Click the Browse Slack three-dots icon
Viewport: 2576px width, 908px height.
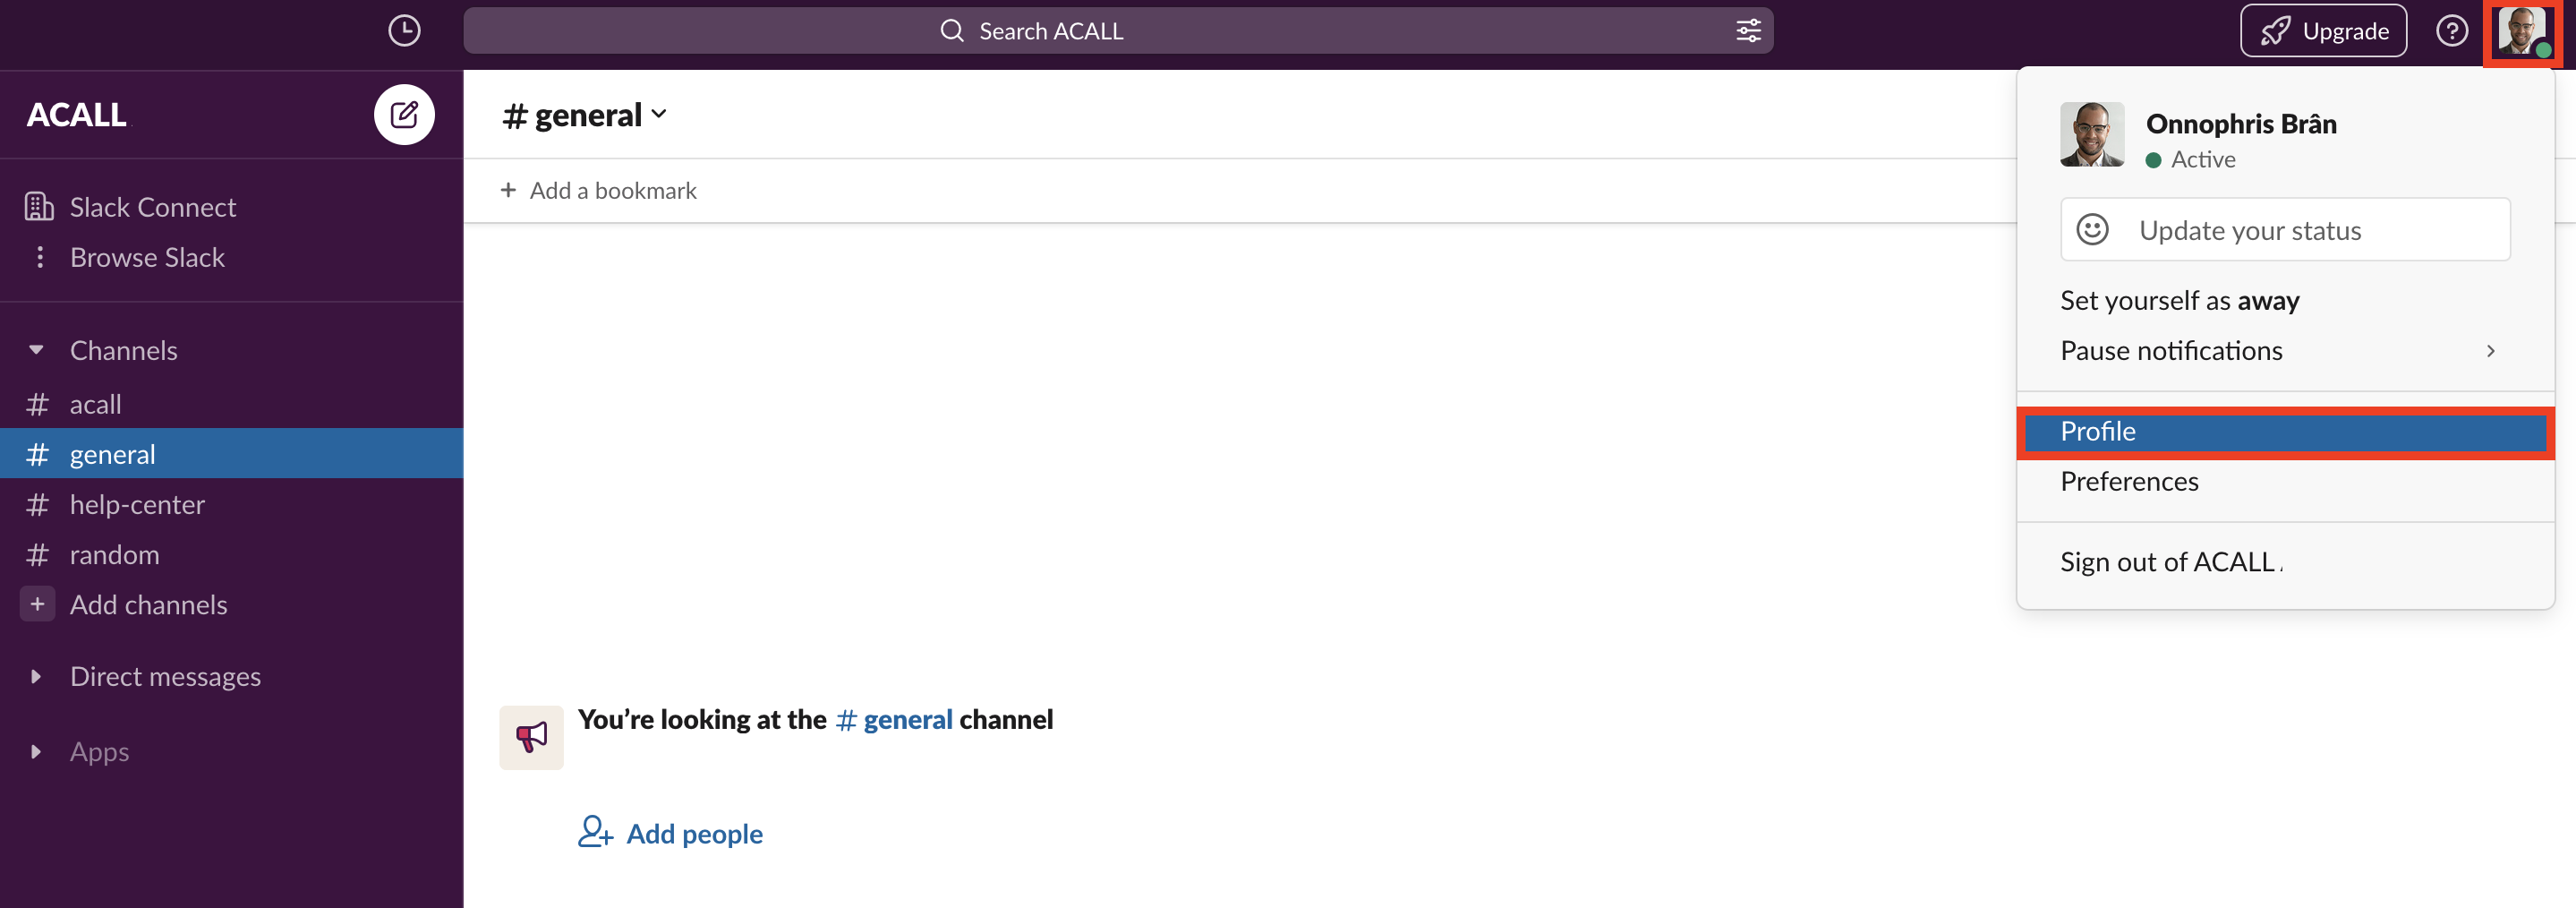pos(39,257)
